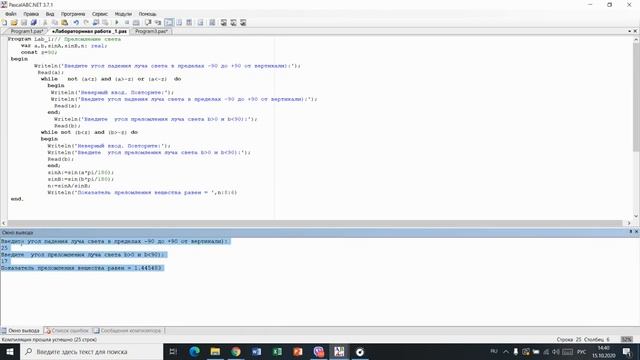Click the taskbar search box
Image resolution: width=640 pixels, height=360 pixels.
(91, 351)
